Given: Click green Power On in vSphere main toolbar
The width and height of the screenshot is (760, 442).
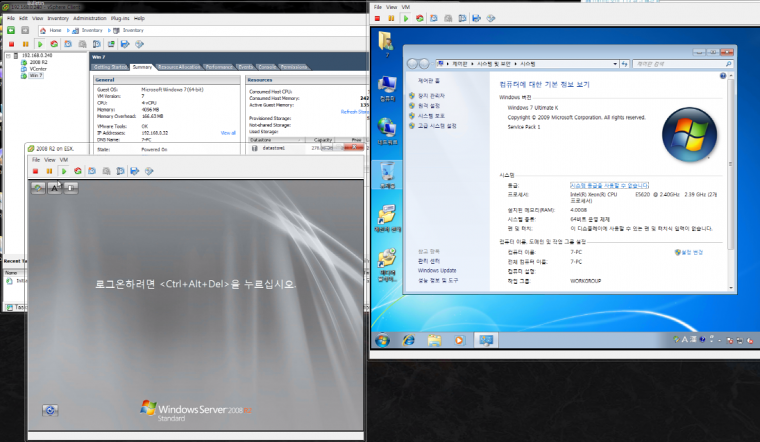Looking at the screenshot, I should coord(40,44).
